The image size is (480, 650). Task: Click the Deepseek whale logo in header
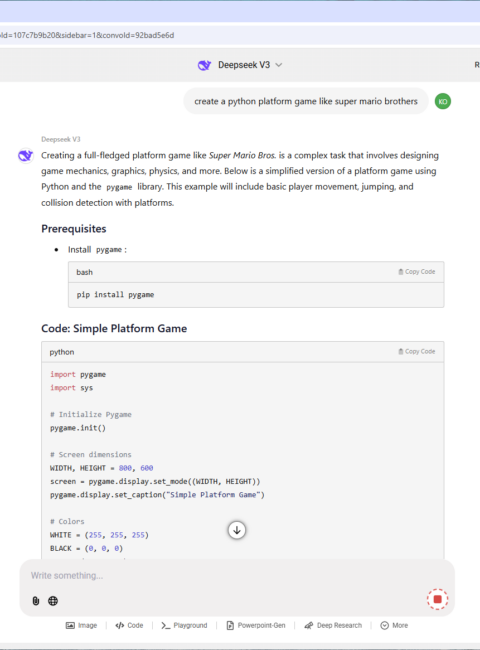(204, 65)
